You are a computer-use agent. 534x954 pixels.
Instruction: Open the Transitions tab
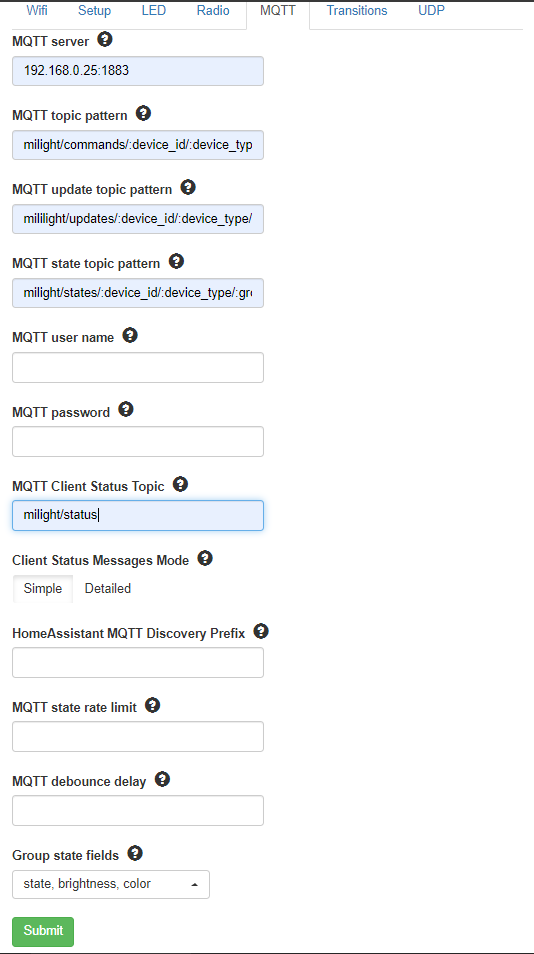[x=357, y=11]
